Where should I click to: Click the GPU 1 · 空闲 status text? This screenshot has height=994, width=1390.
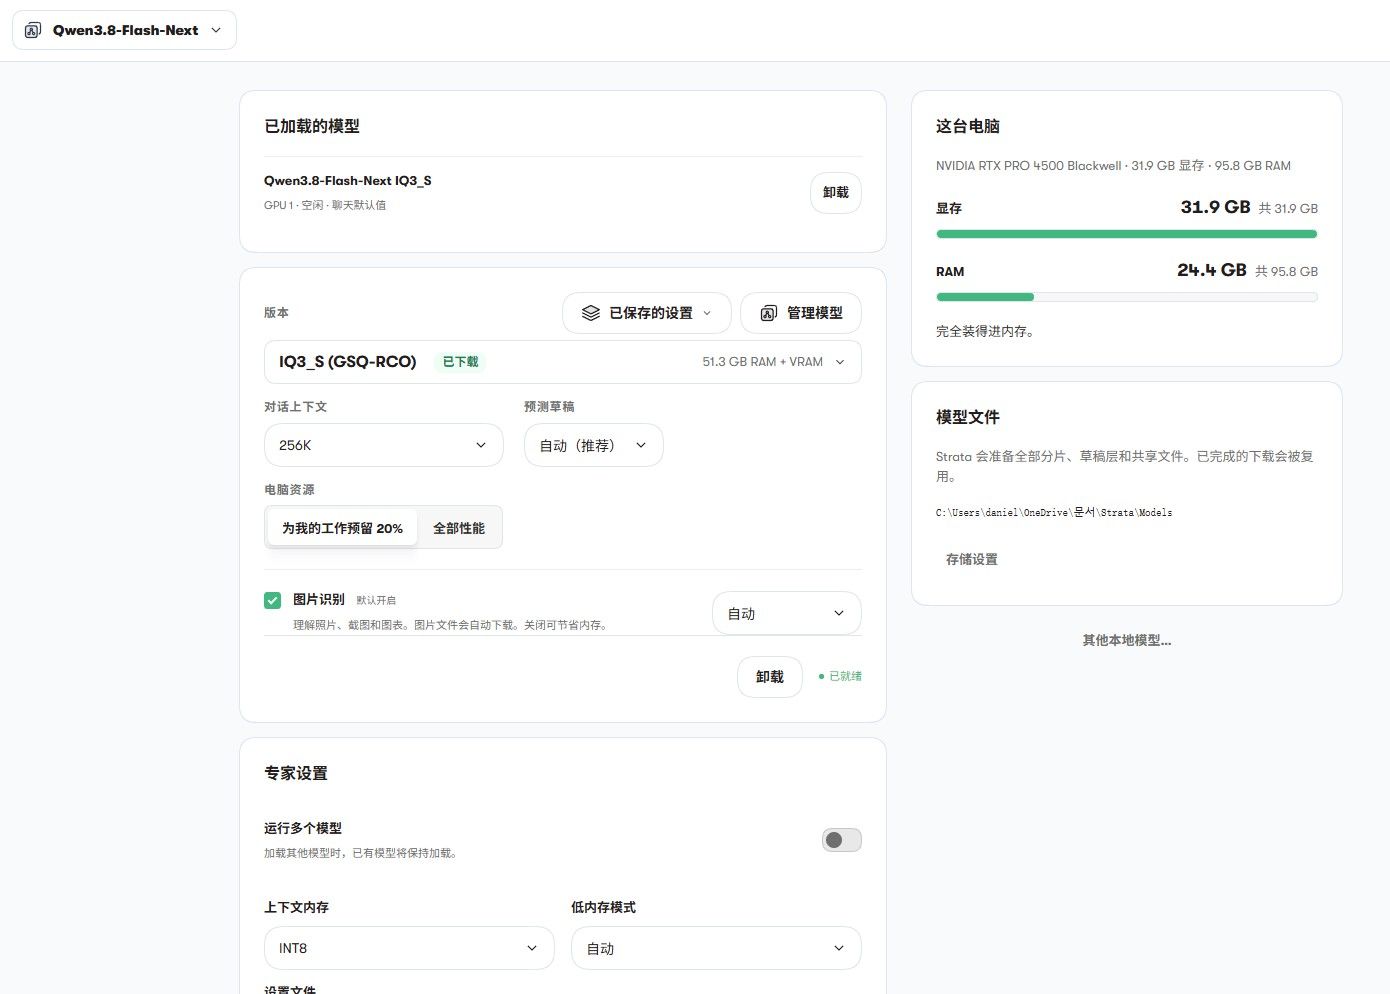[x=325, y=205]
